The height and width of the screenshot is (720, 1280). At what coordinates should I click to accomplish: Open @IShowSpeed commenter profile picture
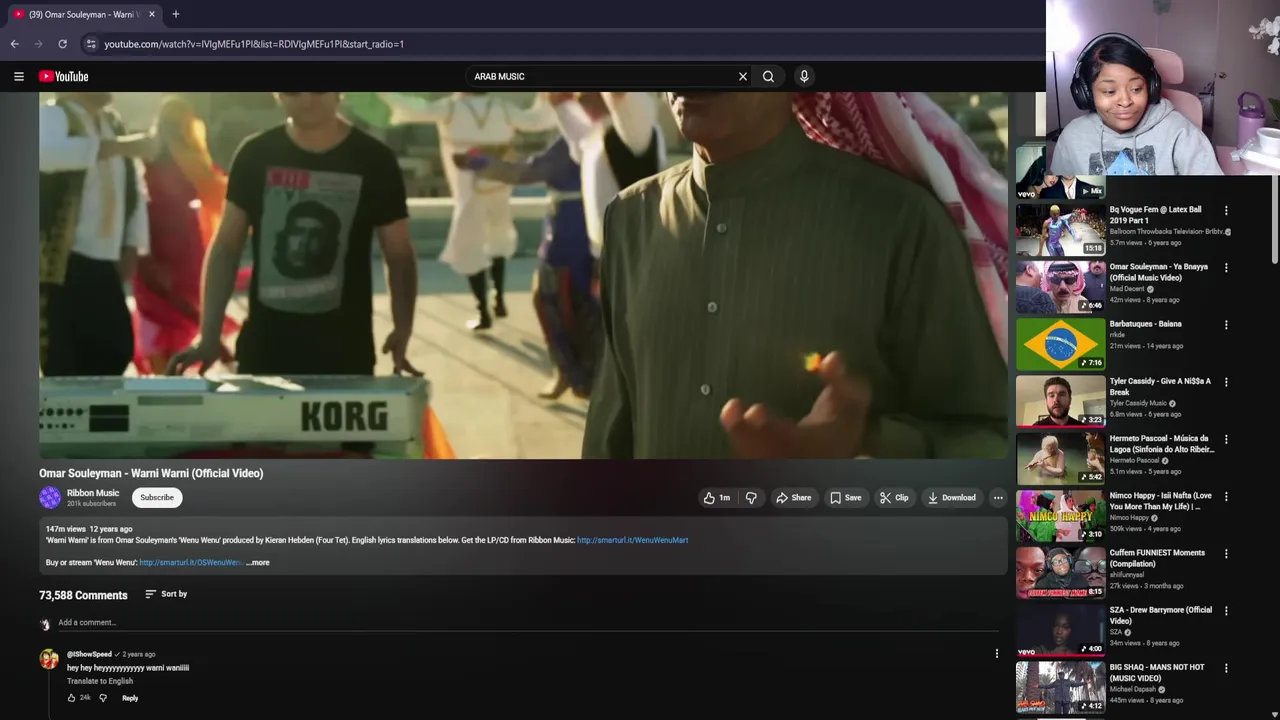click(49, 659)
